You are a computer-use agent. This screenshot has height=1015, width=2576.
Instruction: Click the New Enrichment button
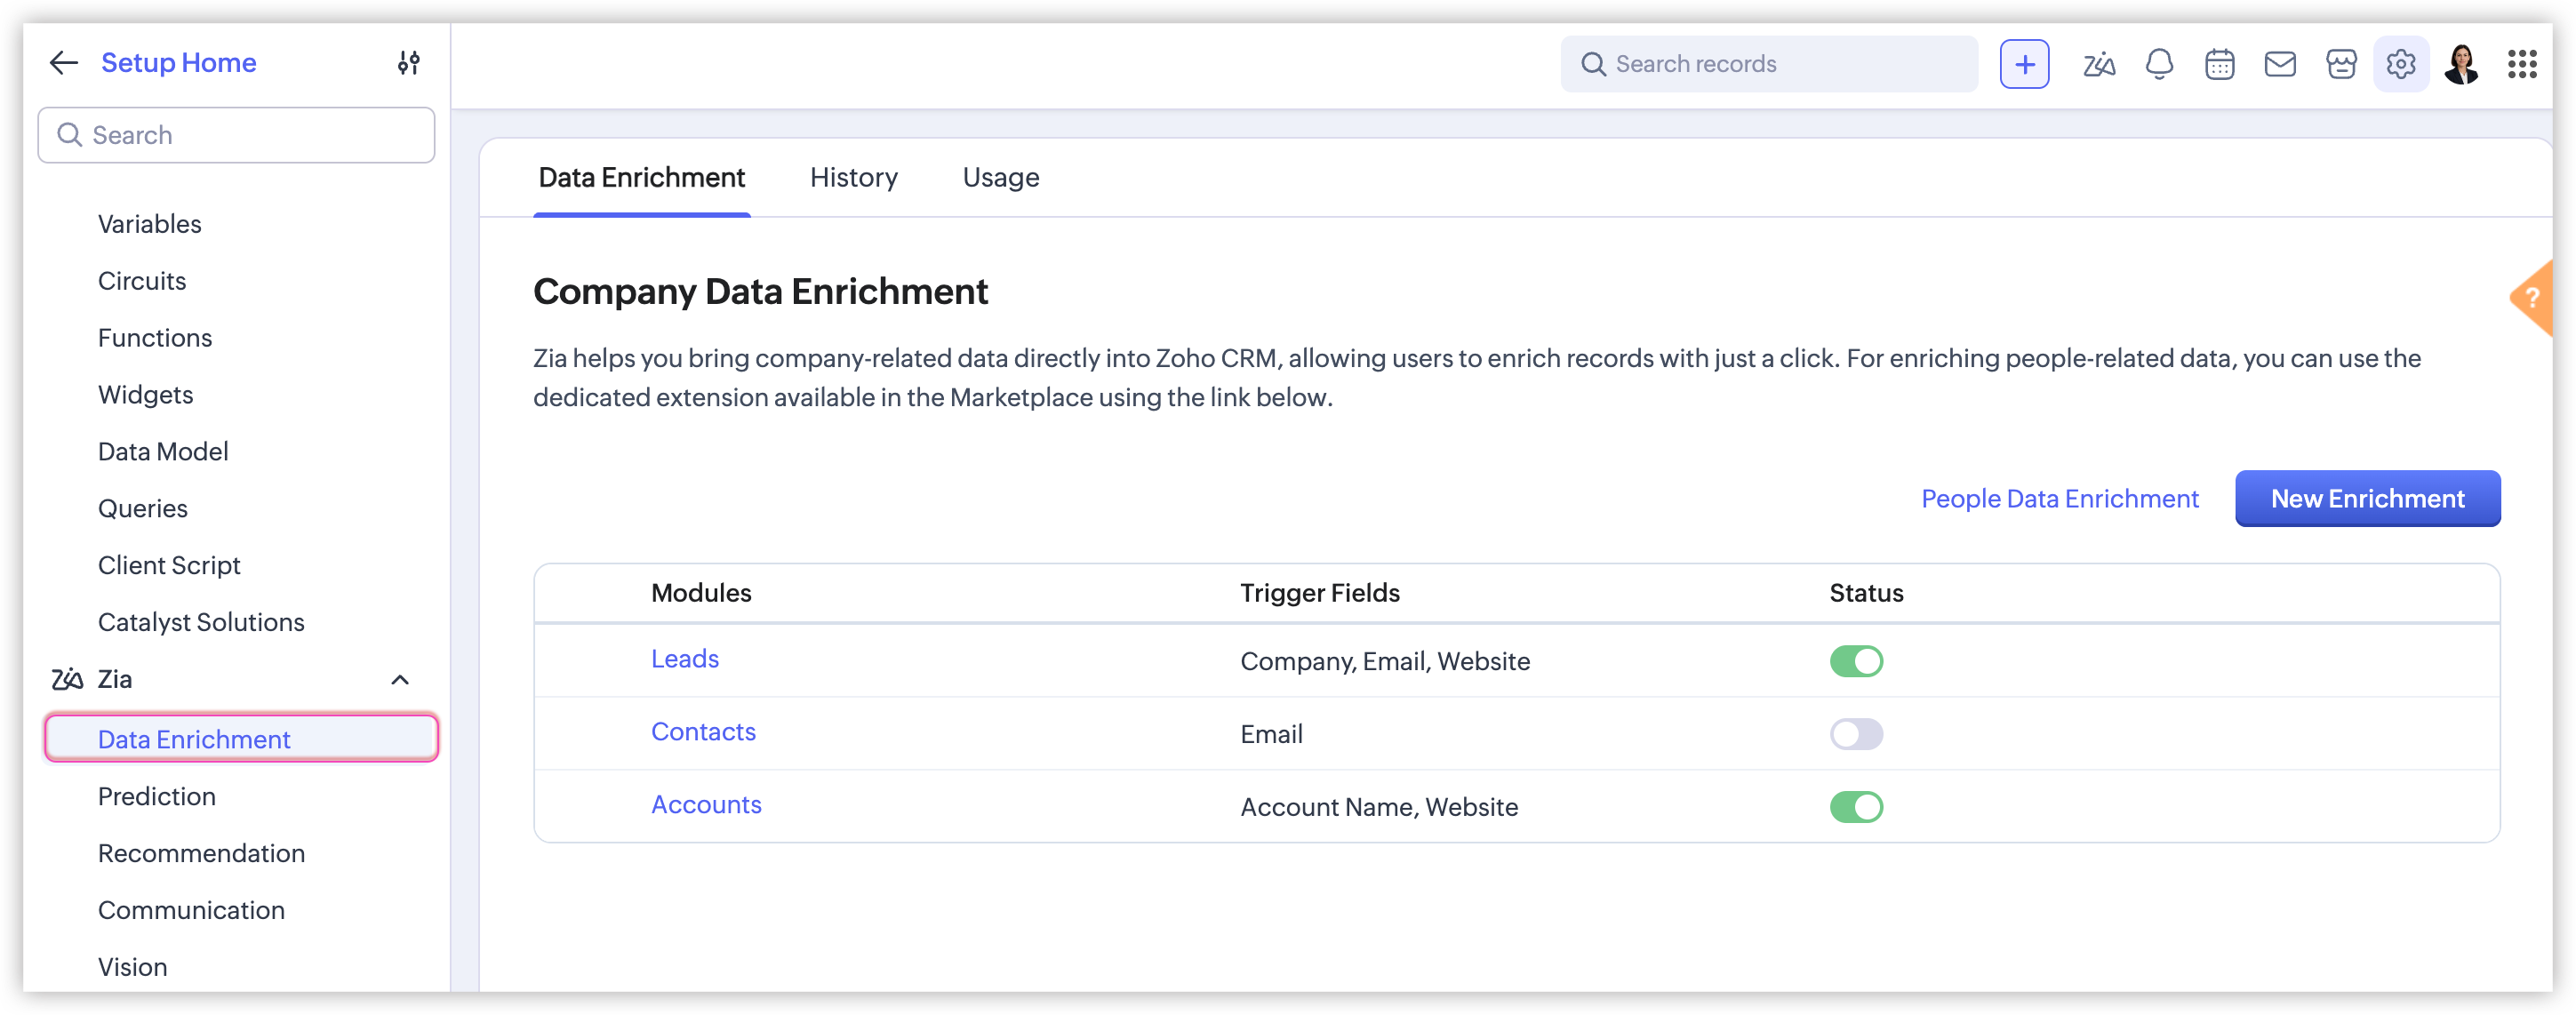coord(2367,499)
